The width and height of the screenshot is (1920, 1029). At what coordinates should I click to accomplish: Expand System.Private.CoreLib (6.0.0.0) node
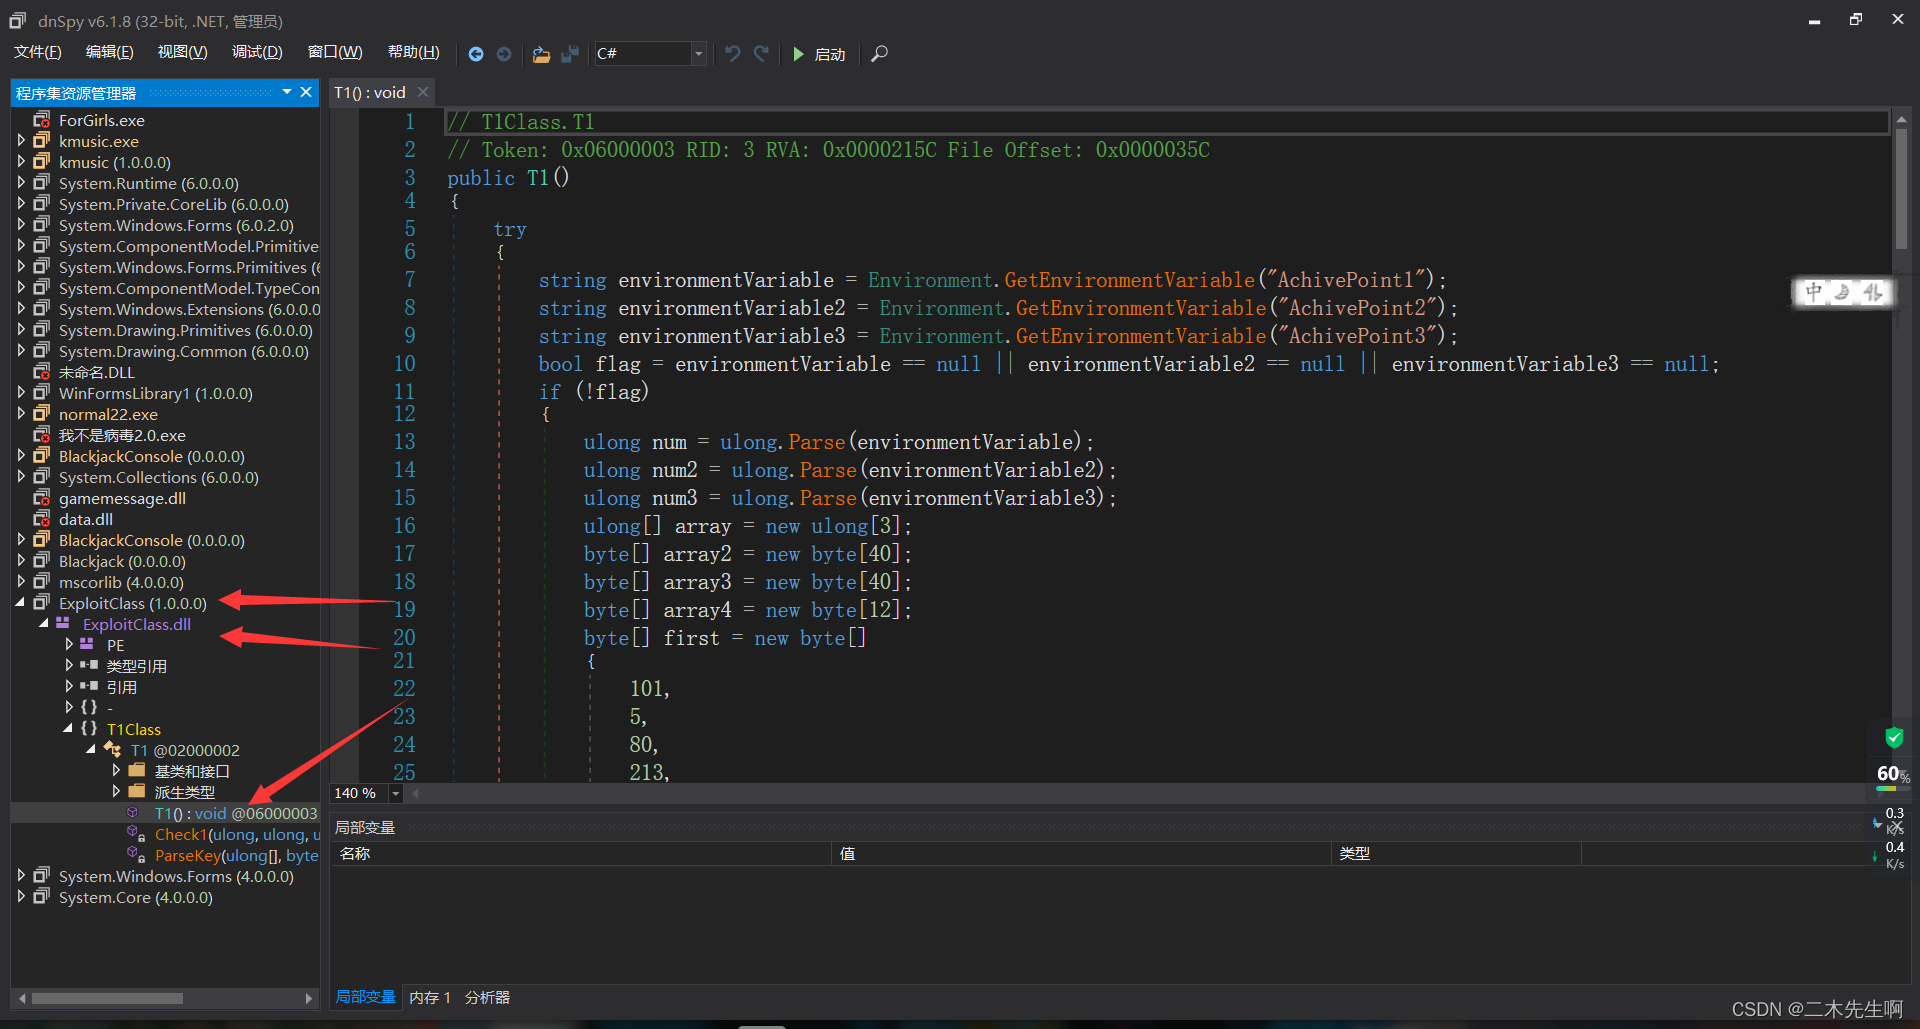coord(21,204)
